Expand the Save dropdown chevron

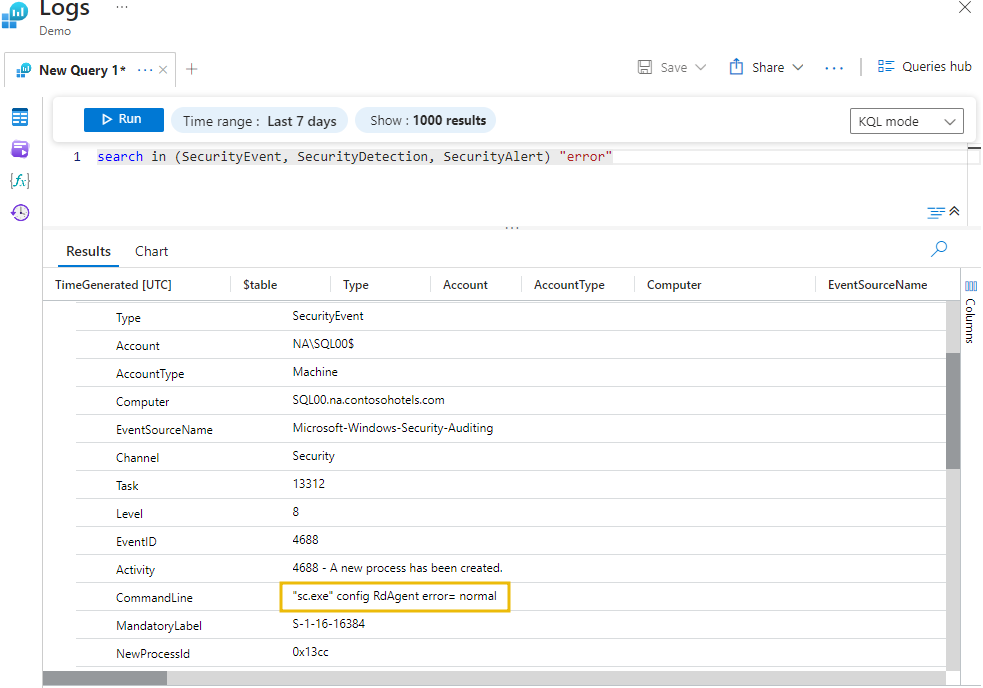(701, 67)
